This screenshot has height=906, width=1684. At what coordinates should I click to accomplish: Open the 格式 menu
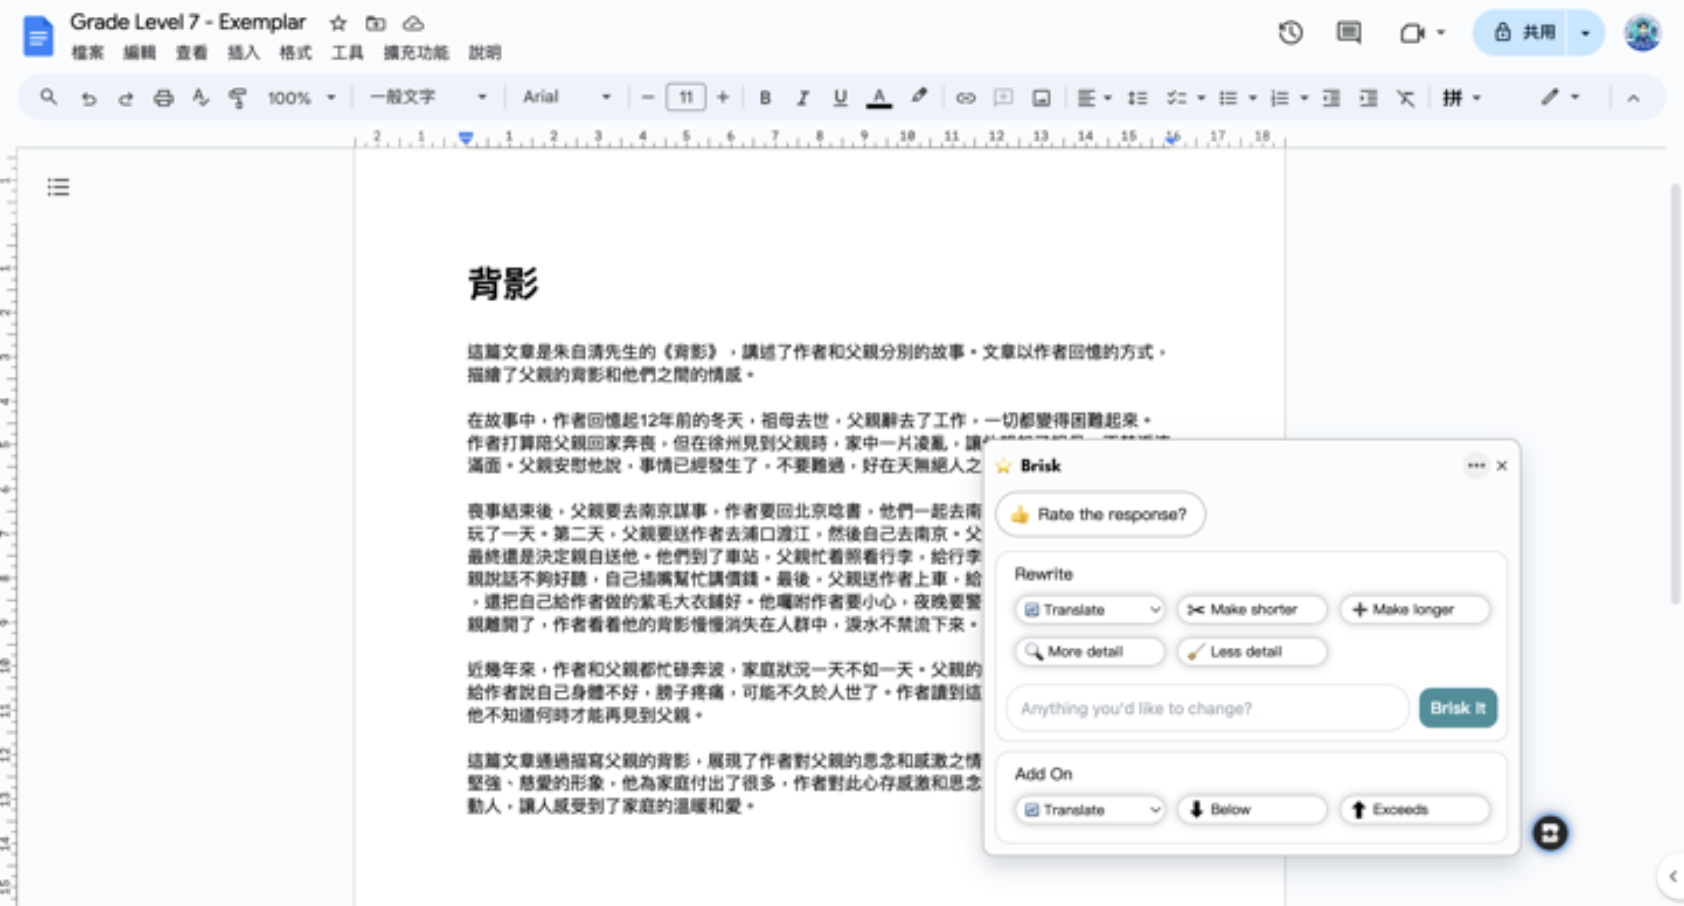(x=295, y=53)
